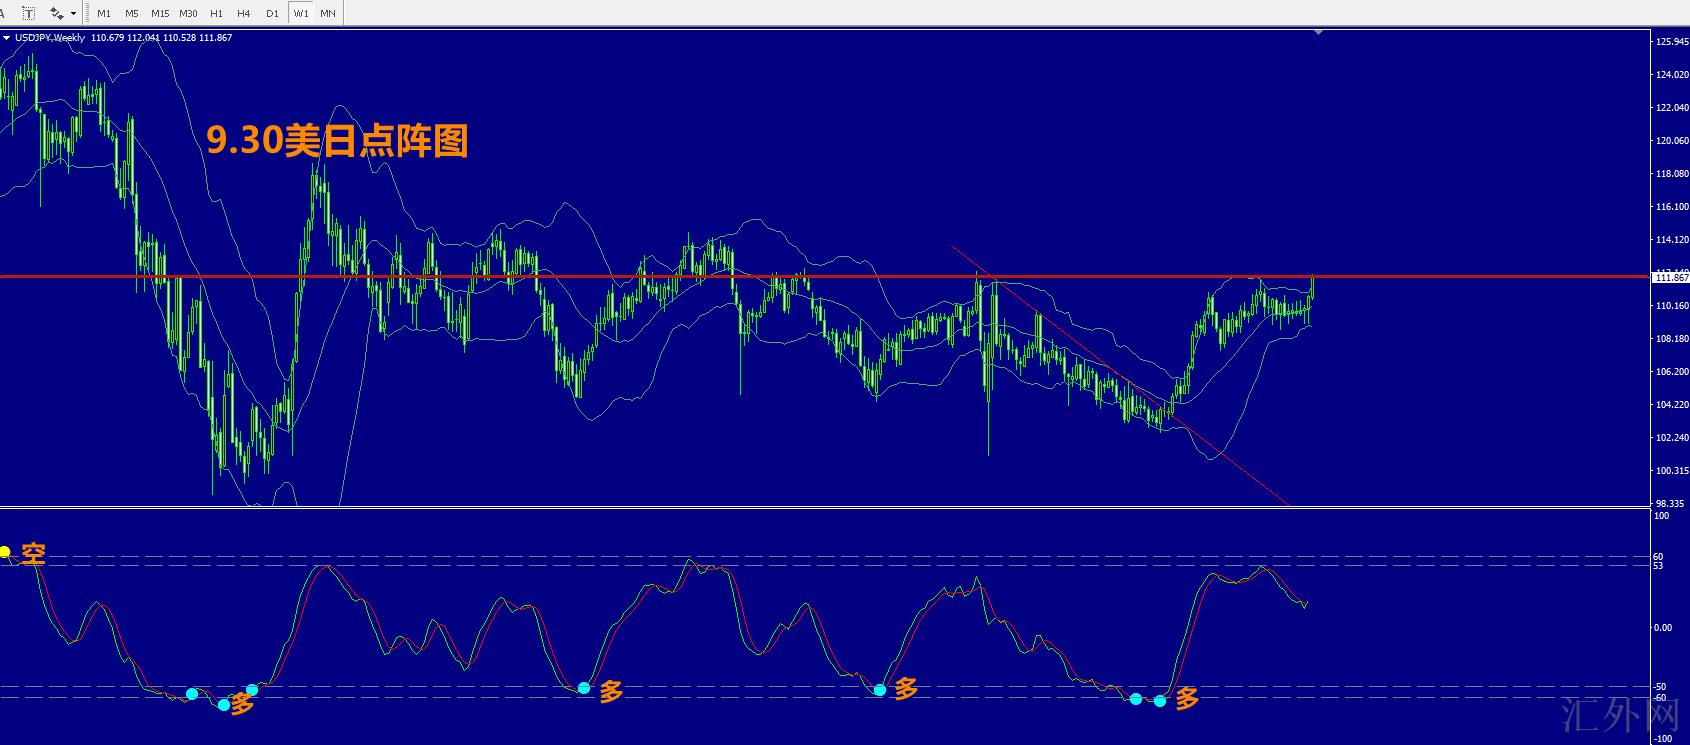Click the yellow sell signal dot
This screenshot has height=745, width=1690.
[5, 552]
